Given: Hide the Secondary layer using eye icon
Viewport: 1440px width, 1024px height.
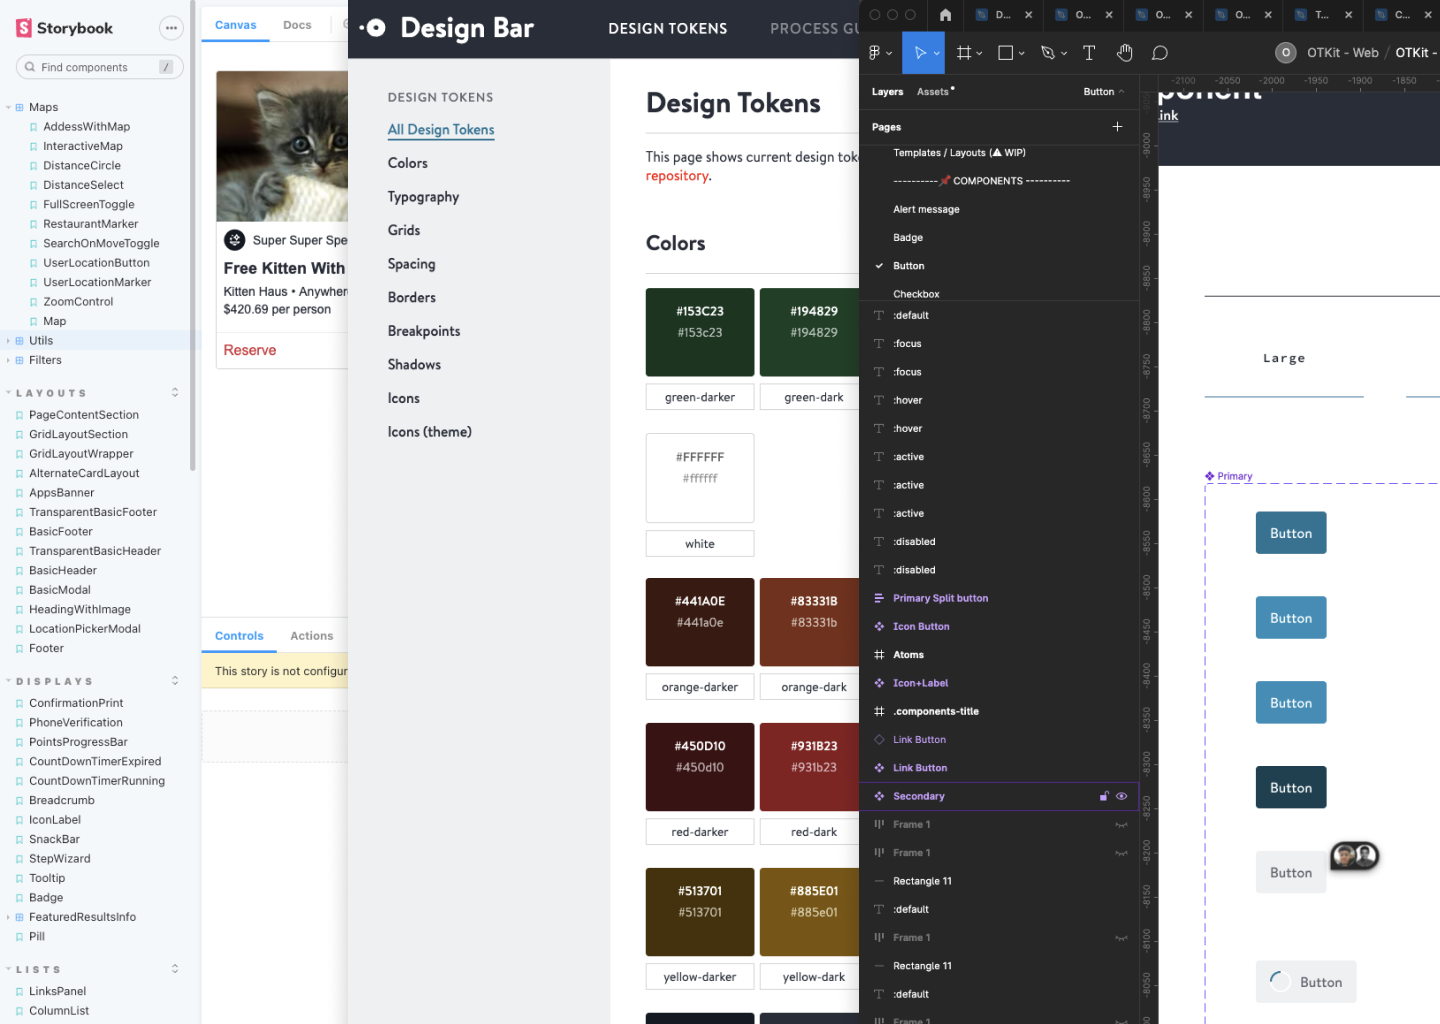Looking at the screenshot, I should click(1122, 796).
